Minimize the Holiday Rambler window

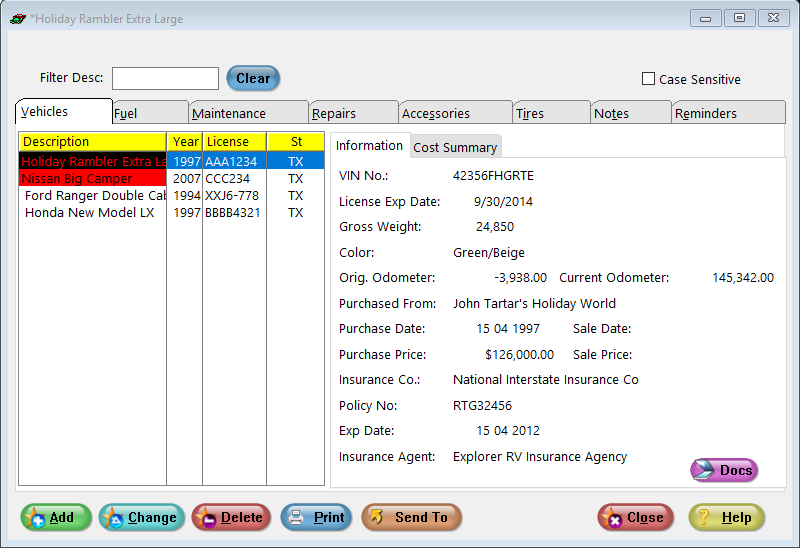click(x=706, y=18)
